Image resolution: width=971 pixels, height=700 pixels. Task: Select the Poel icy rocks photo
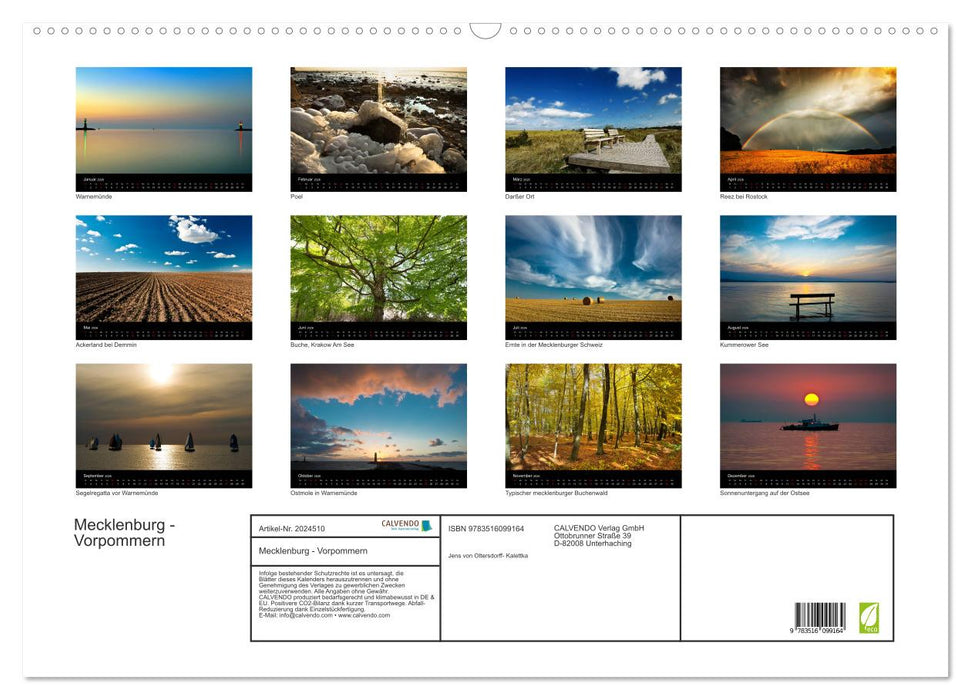point(378,122)
